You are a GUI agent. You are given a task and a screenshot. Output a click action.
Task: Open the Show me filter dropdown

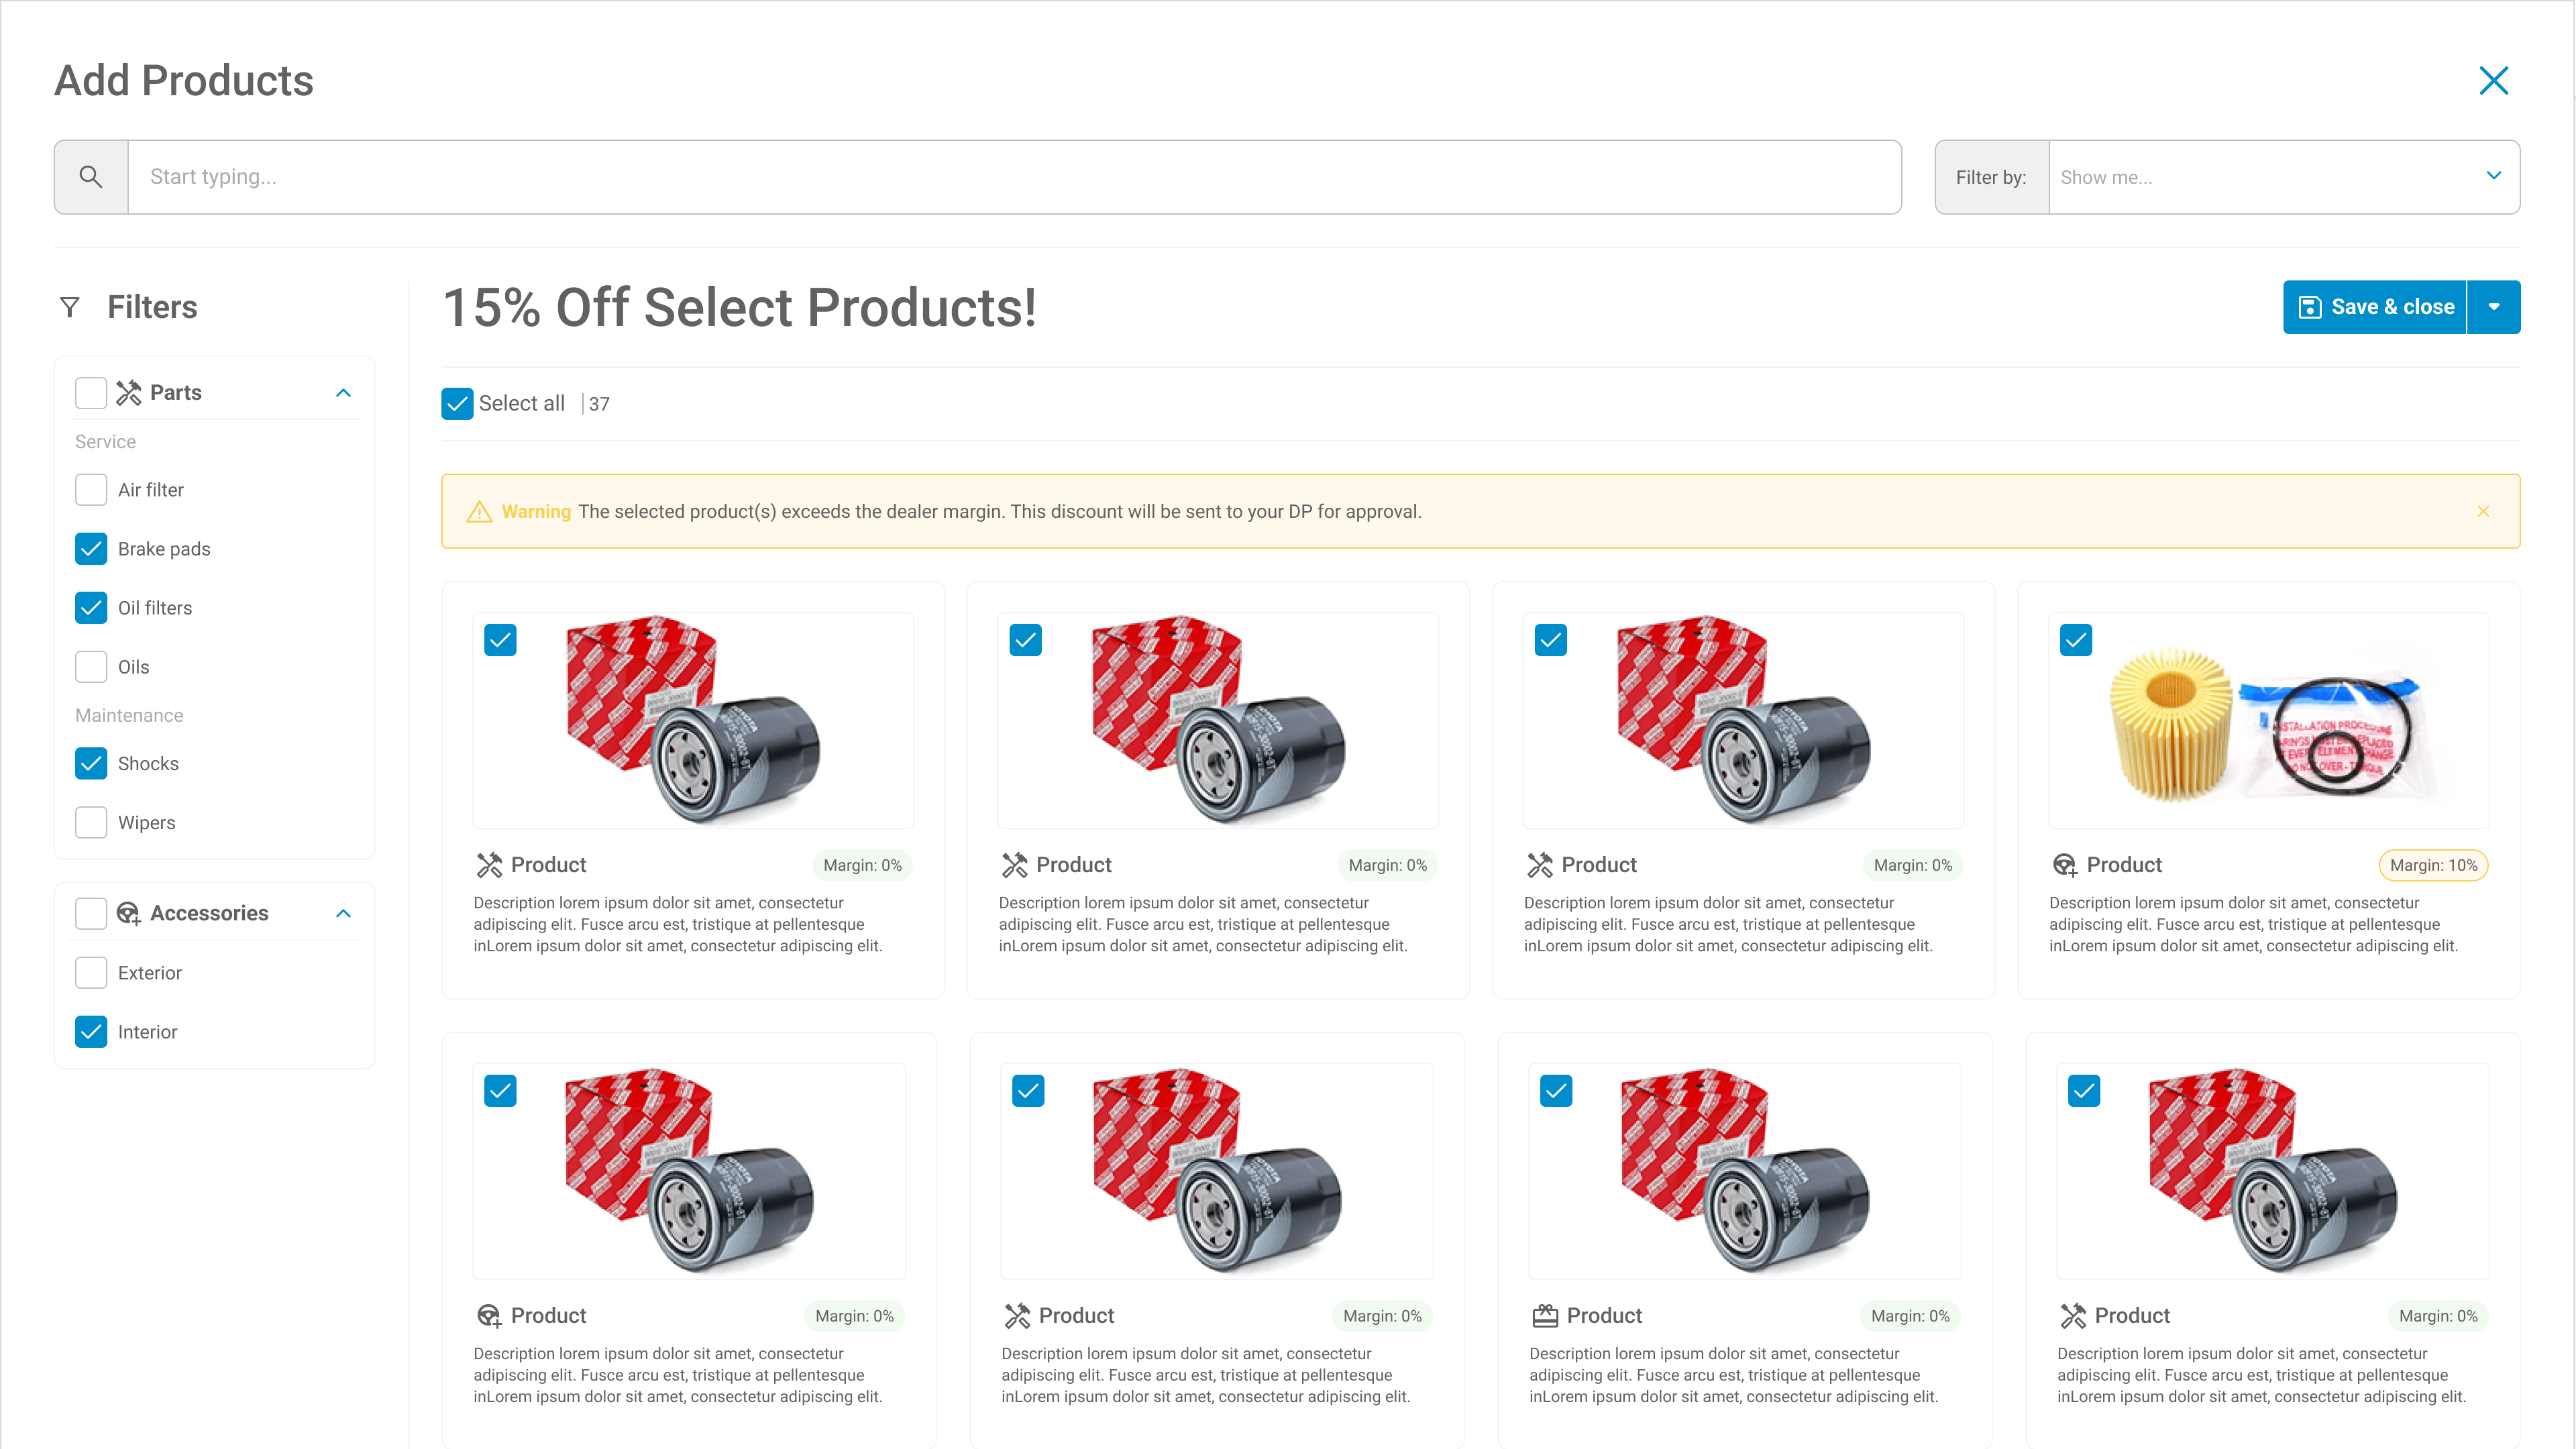click(x=2283, y=177)
